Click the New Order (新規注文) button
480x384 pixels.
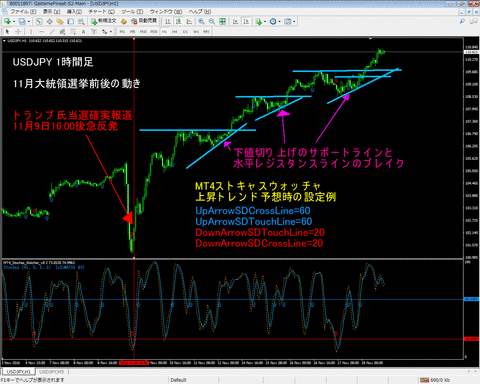tap(104, 21)
